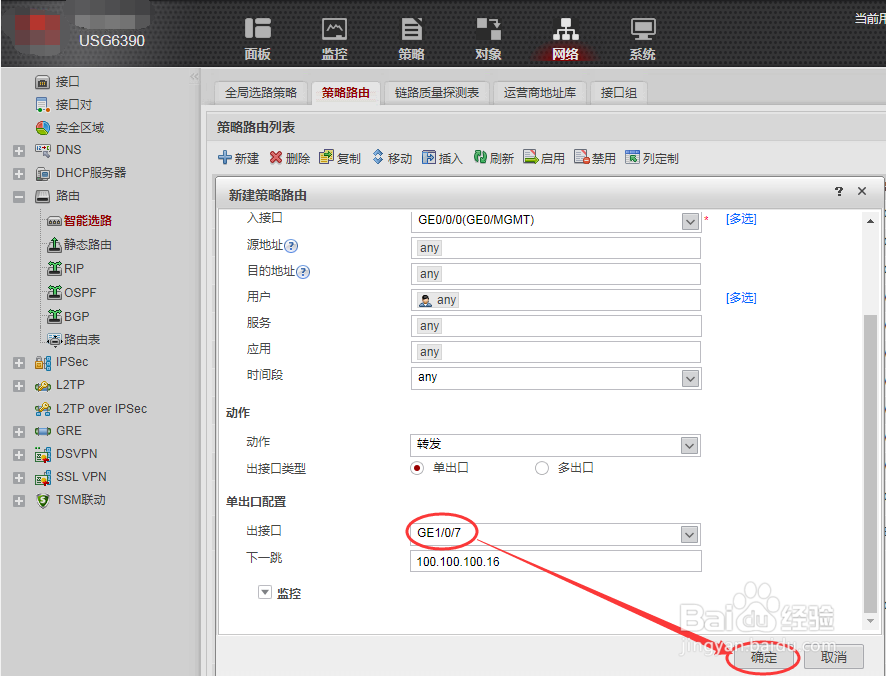
Task: Select BGP in the tree
Action: [77, 317]
